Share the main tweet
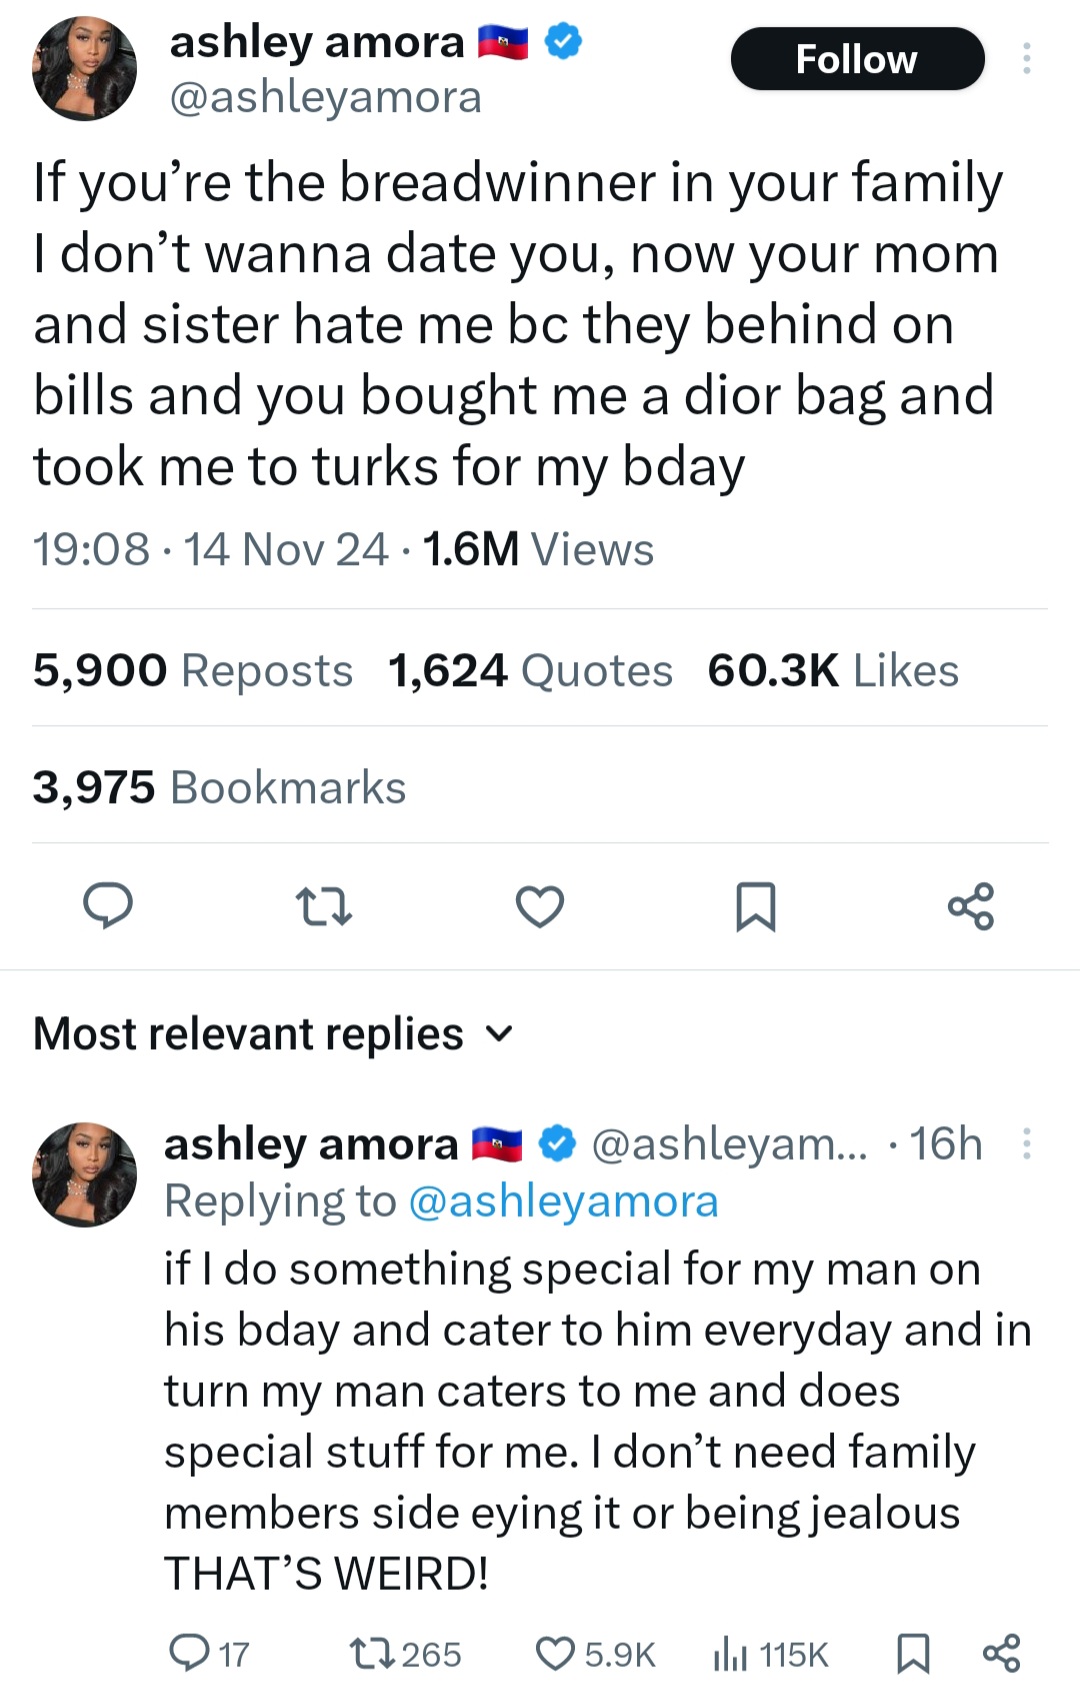The image size is (1080, 1696). click(x=971, y=906)
